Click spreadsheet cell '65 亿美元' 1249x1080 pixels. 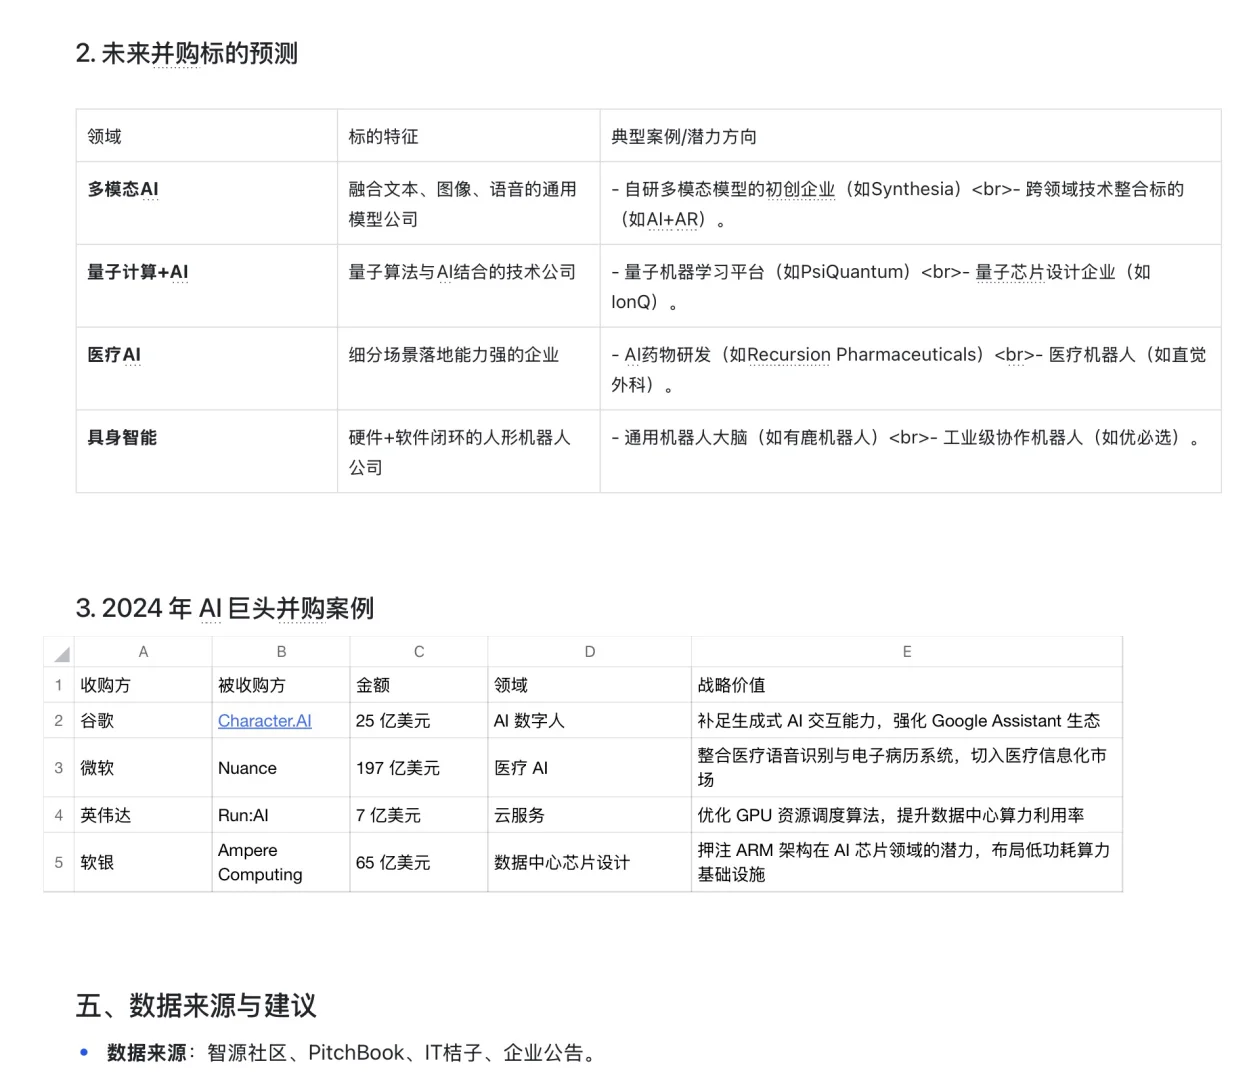click(x=419, y=862)
